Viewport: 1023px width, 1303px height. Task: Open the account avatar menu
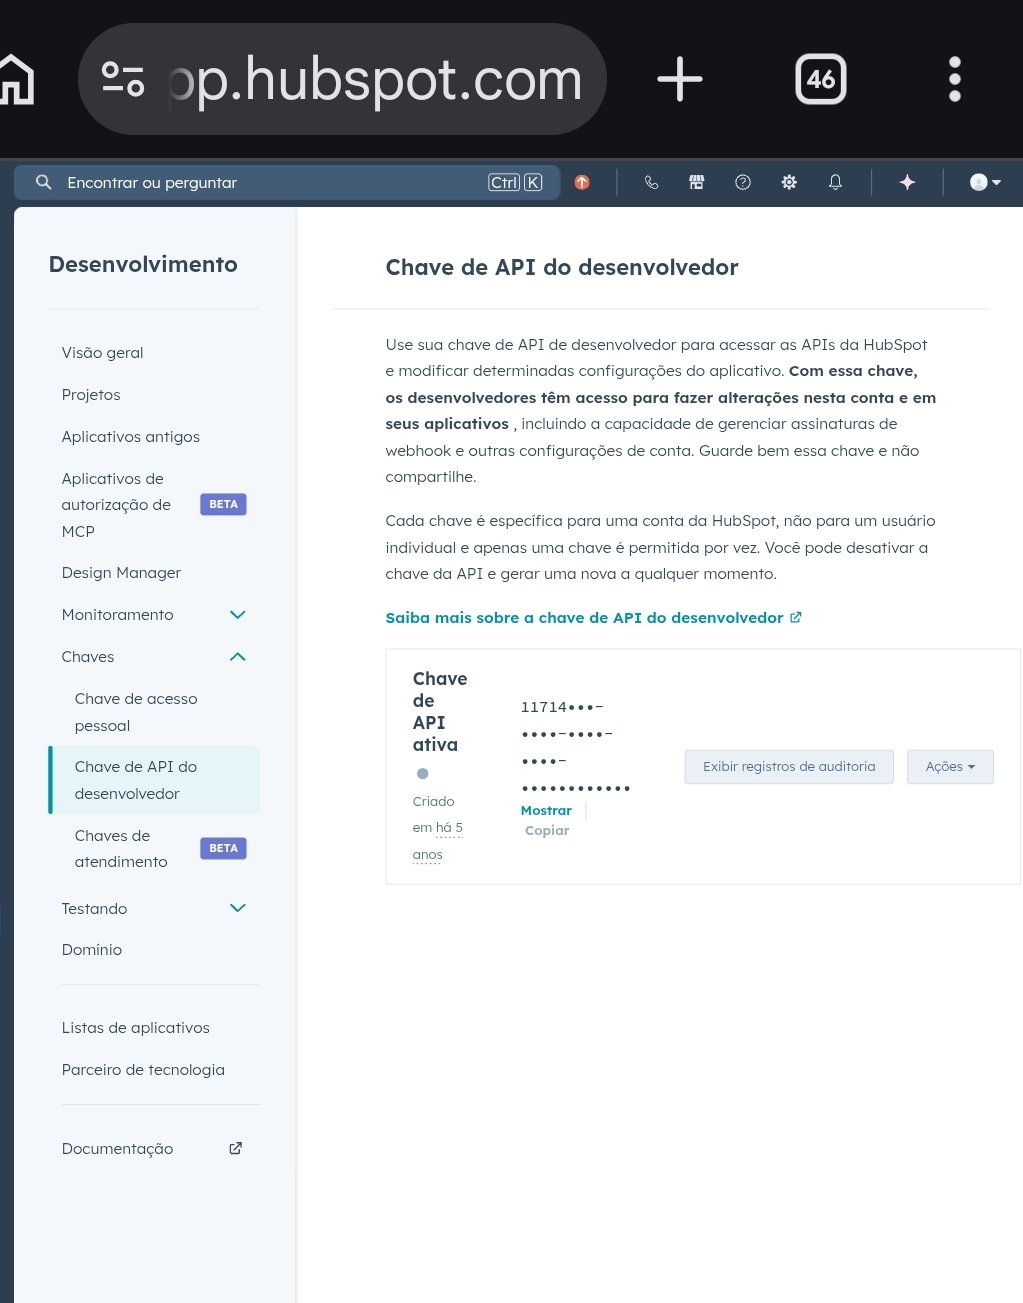click(984, 182)
